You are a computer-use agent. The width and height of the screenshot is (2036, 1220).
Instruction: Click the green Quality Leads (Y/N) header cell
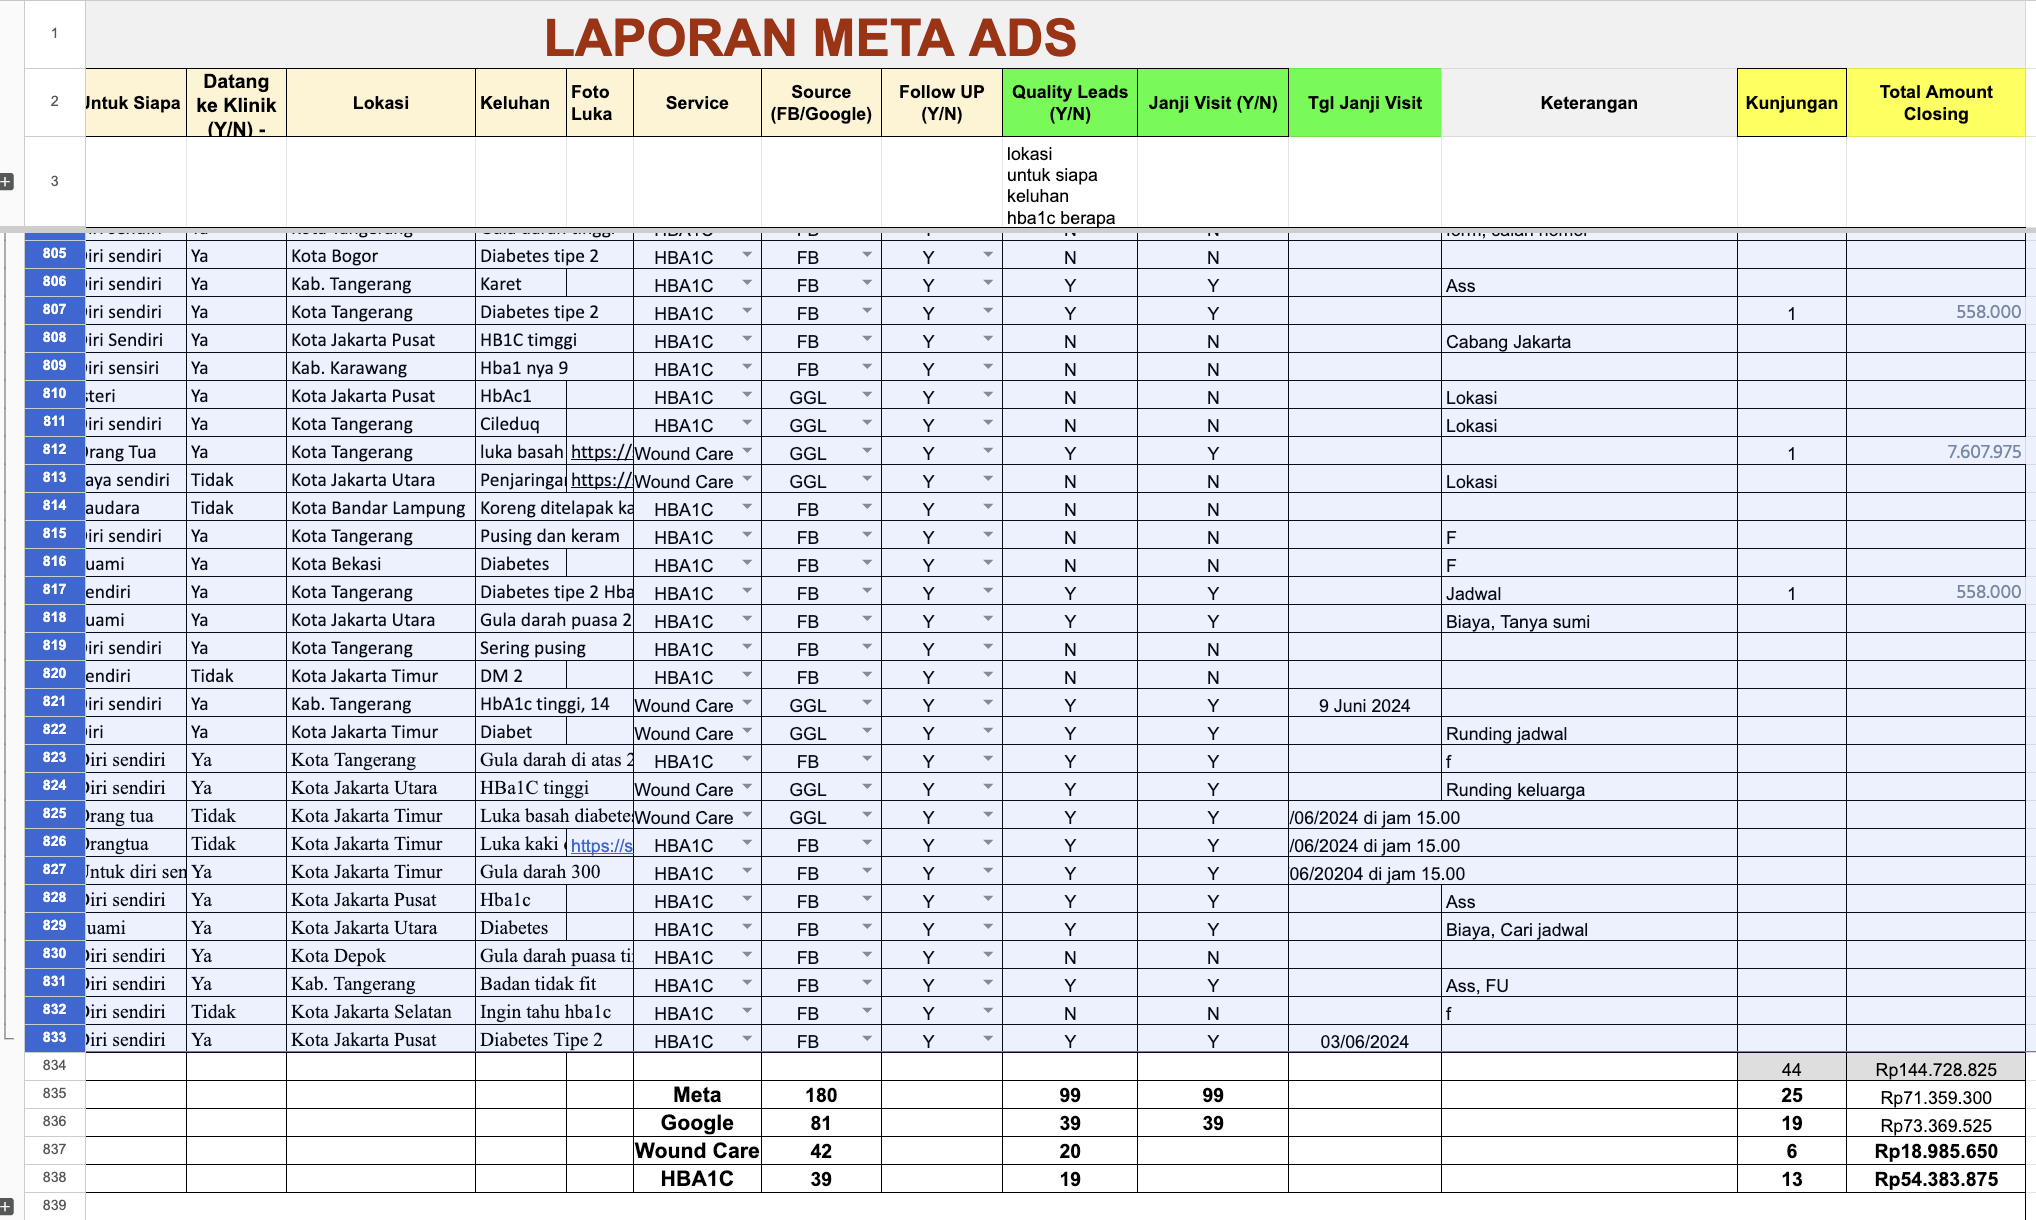1069,103
